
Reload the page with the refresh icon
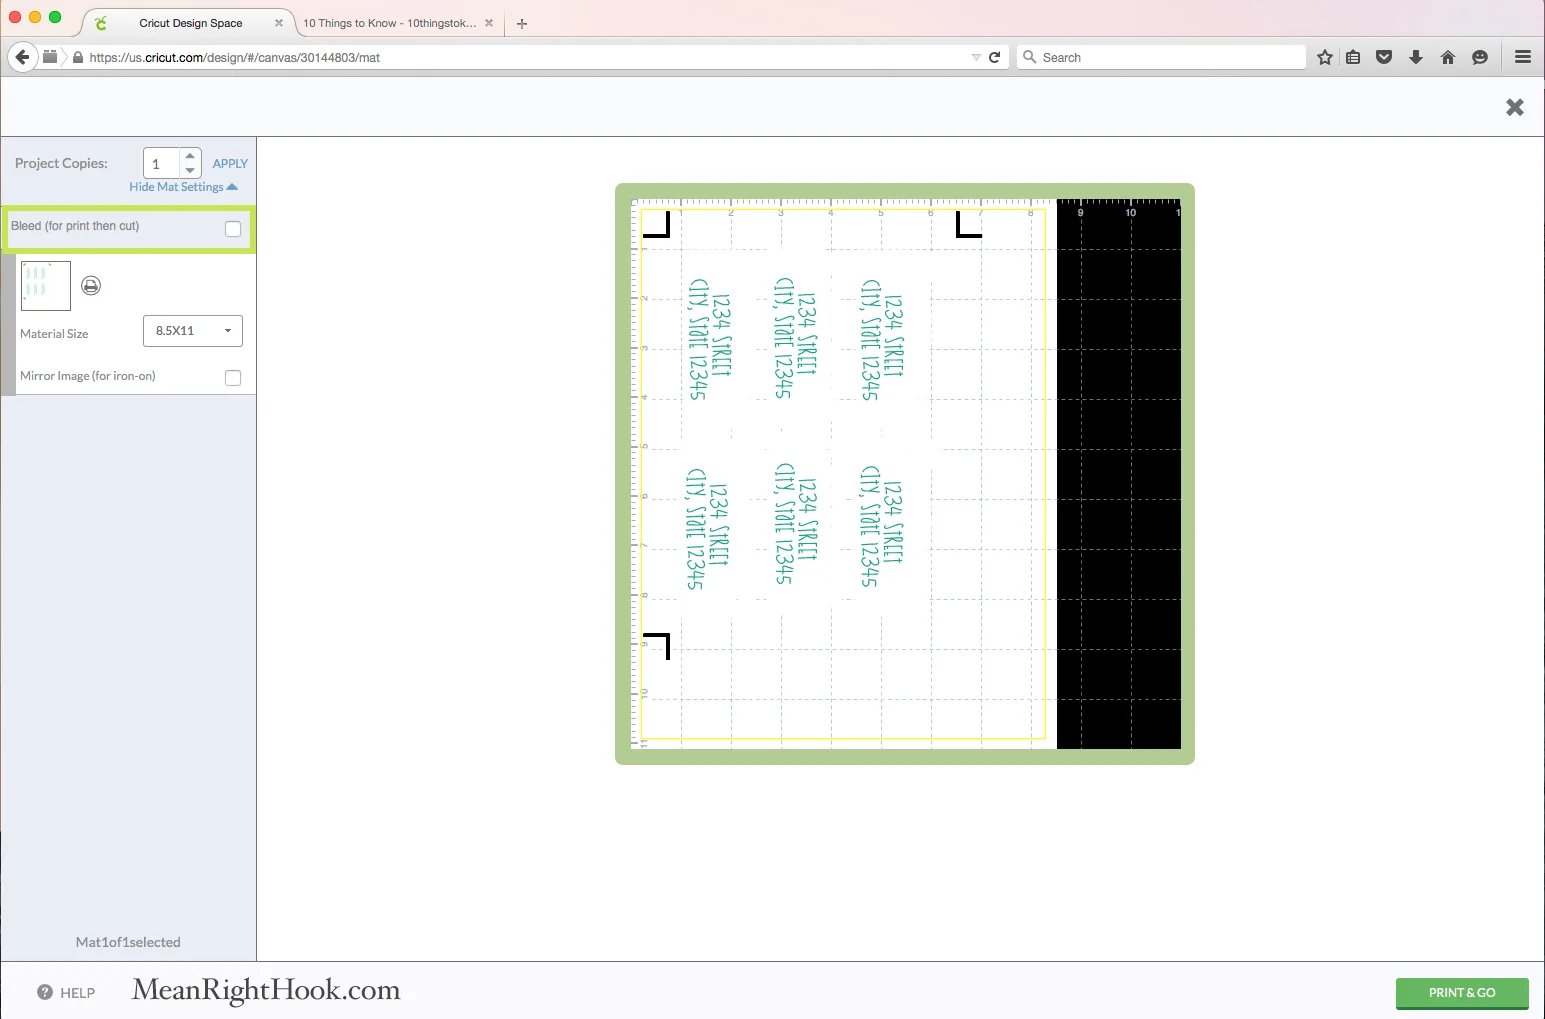tap(994, 57)
